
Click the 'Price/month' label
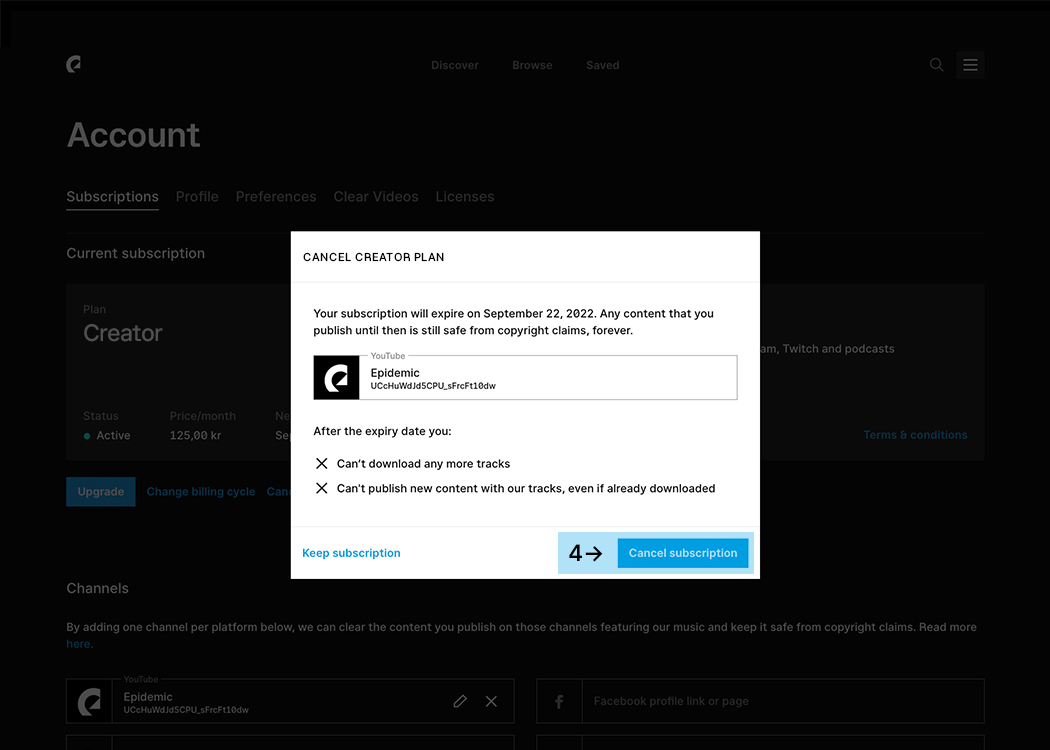[x=203, y=416]
